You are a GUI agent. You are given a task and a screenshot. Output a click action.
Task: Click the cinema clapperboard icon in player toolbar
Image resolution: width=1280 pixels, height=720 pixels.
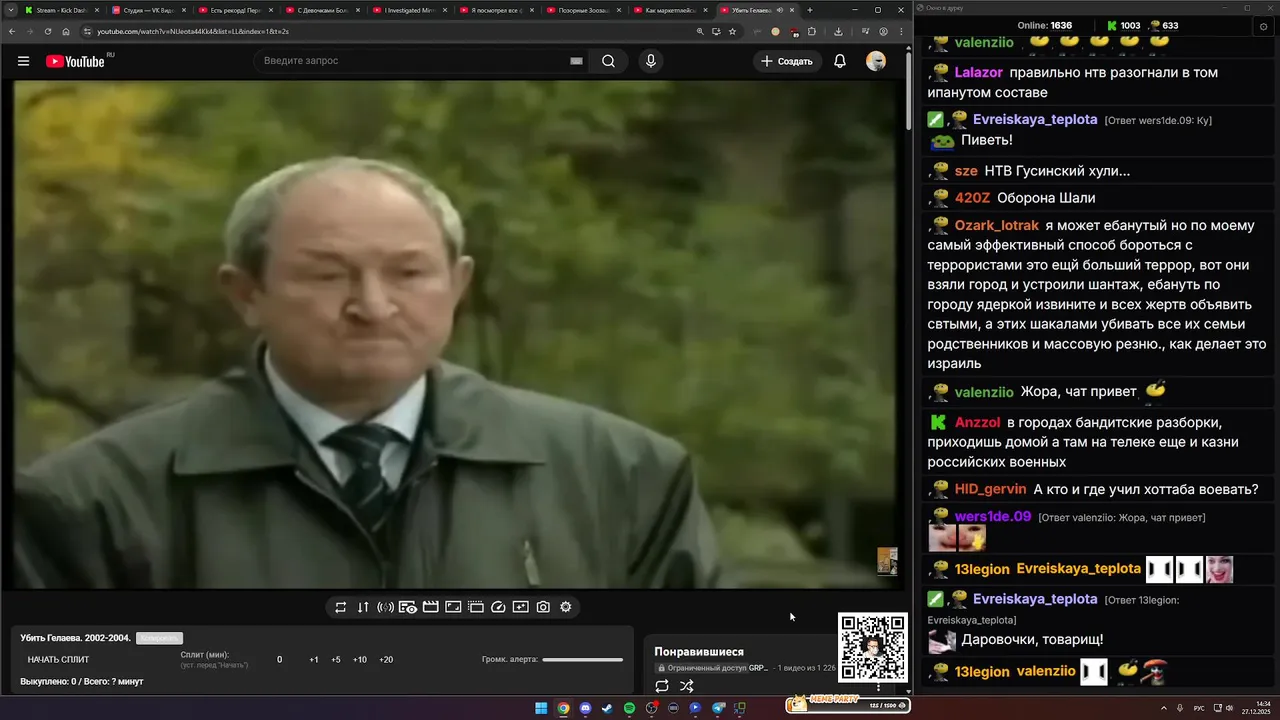click(431, 607)
